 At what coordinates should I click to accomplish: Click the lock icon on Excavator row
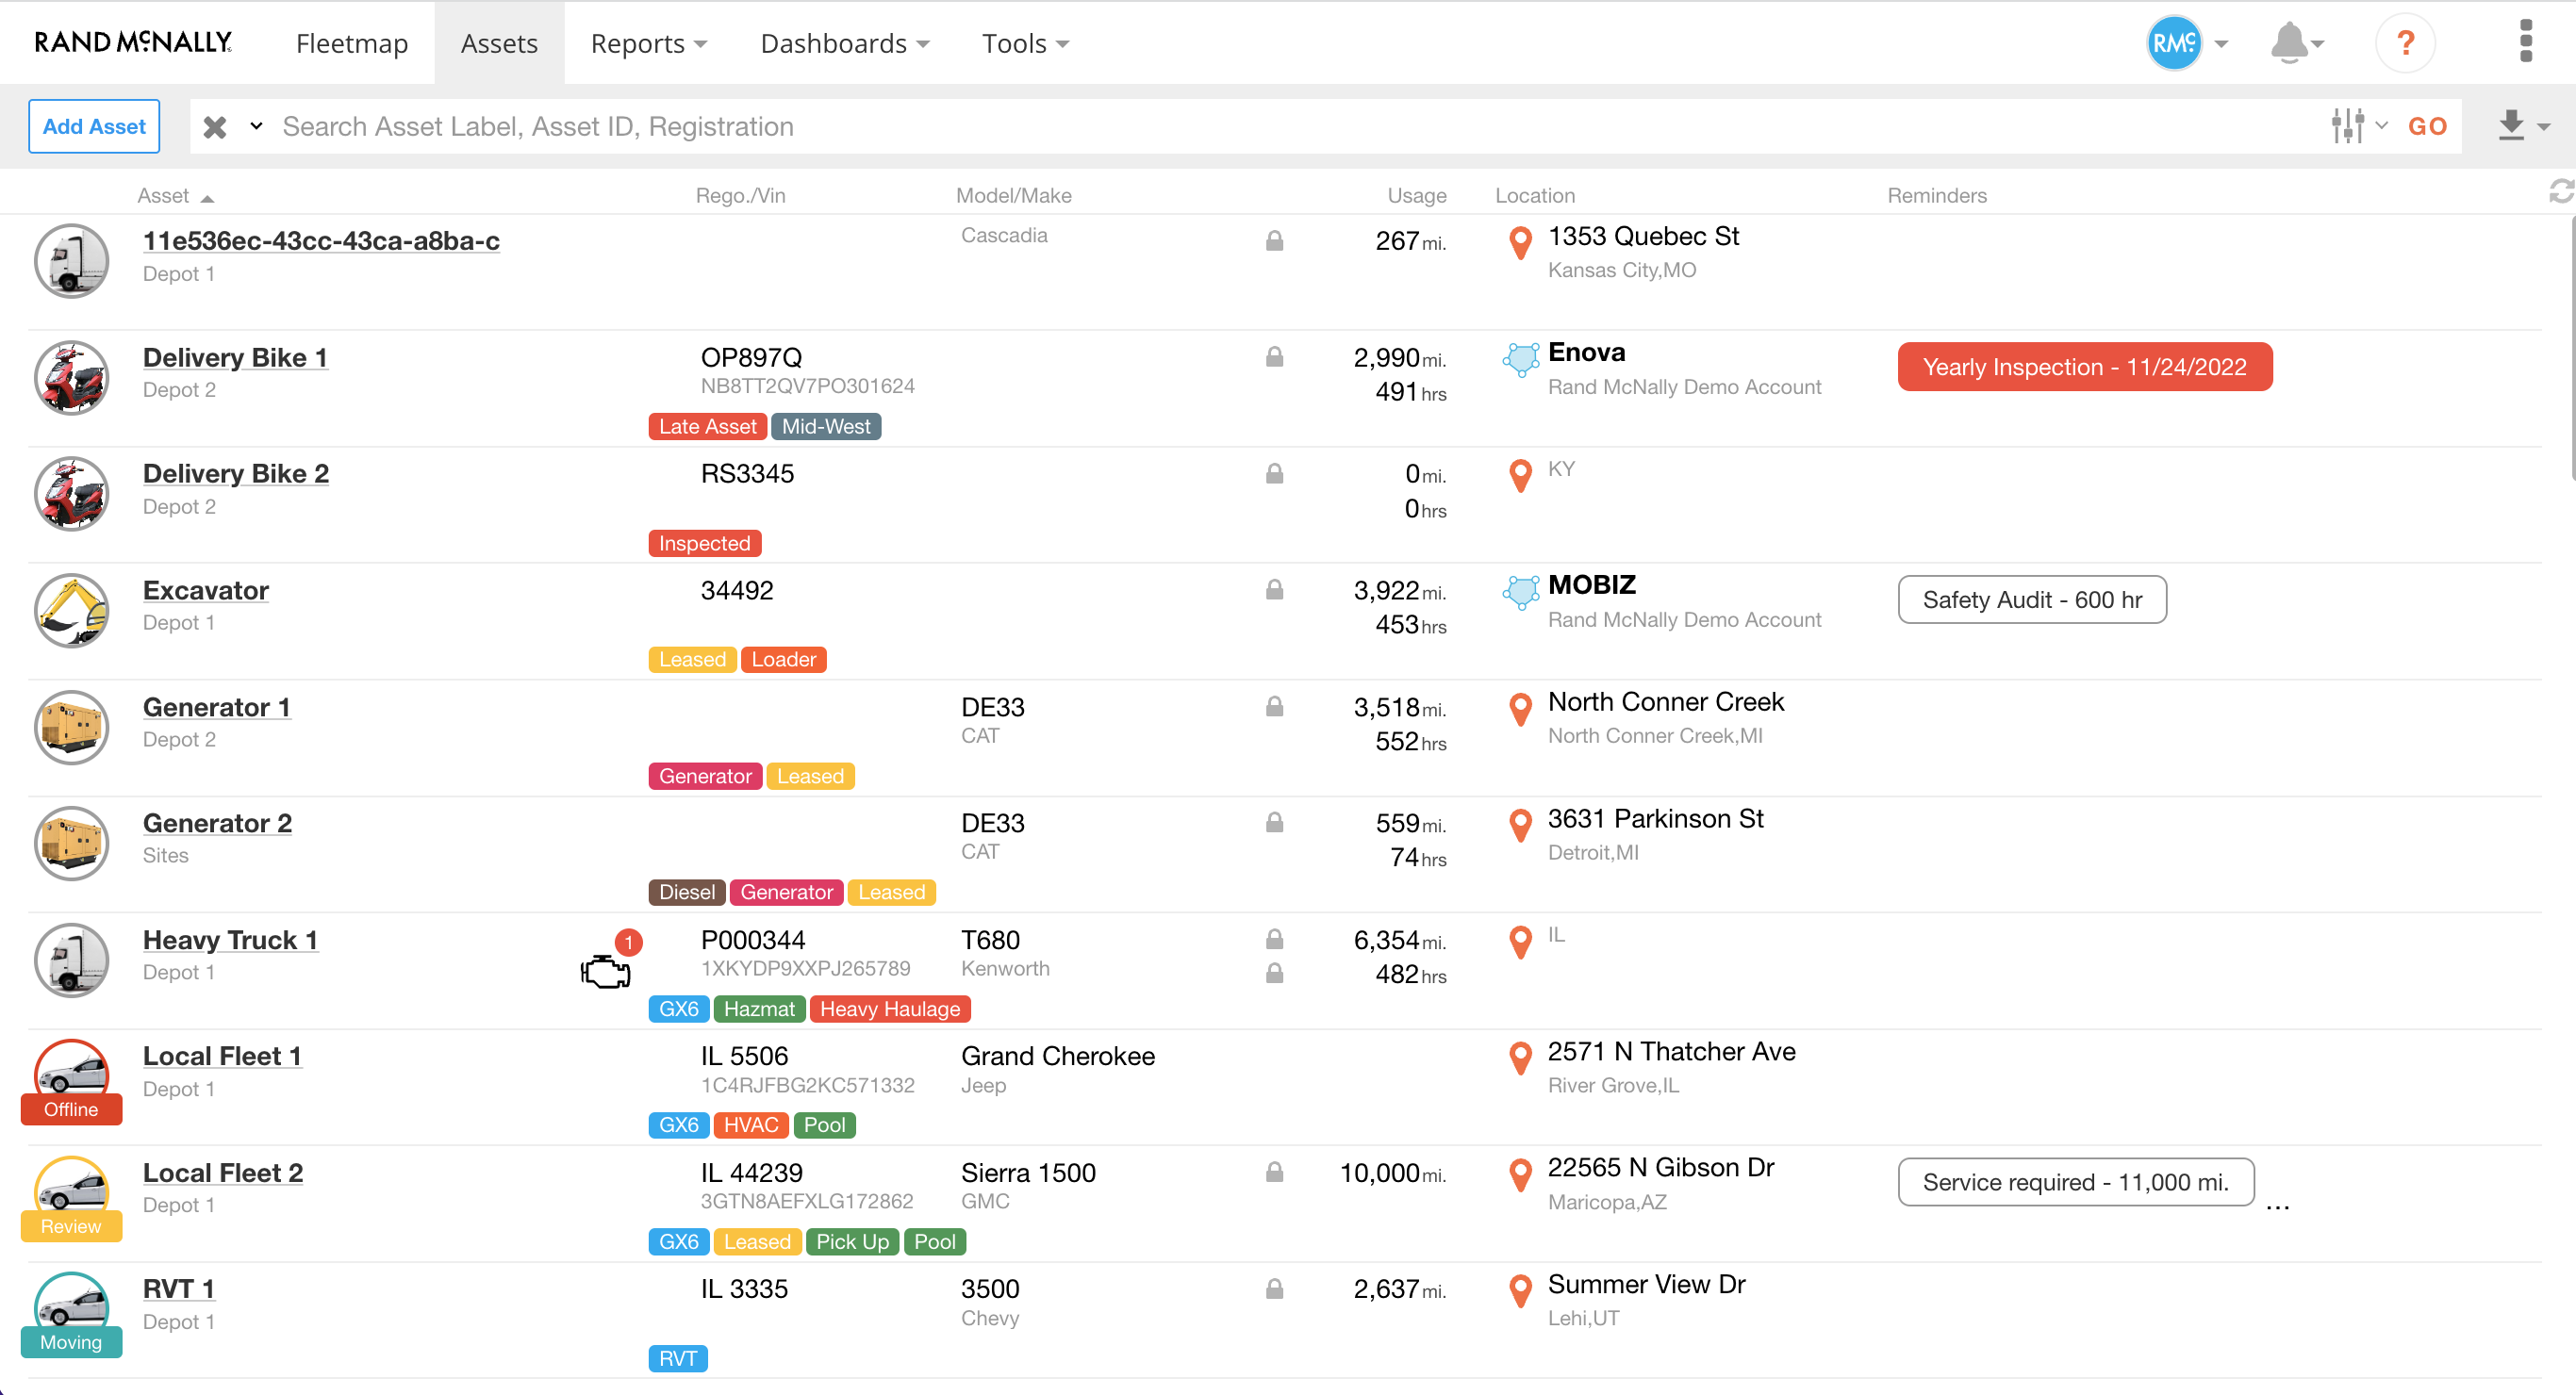[1274, 590]
